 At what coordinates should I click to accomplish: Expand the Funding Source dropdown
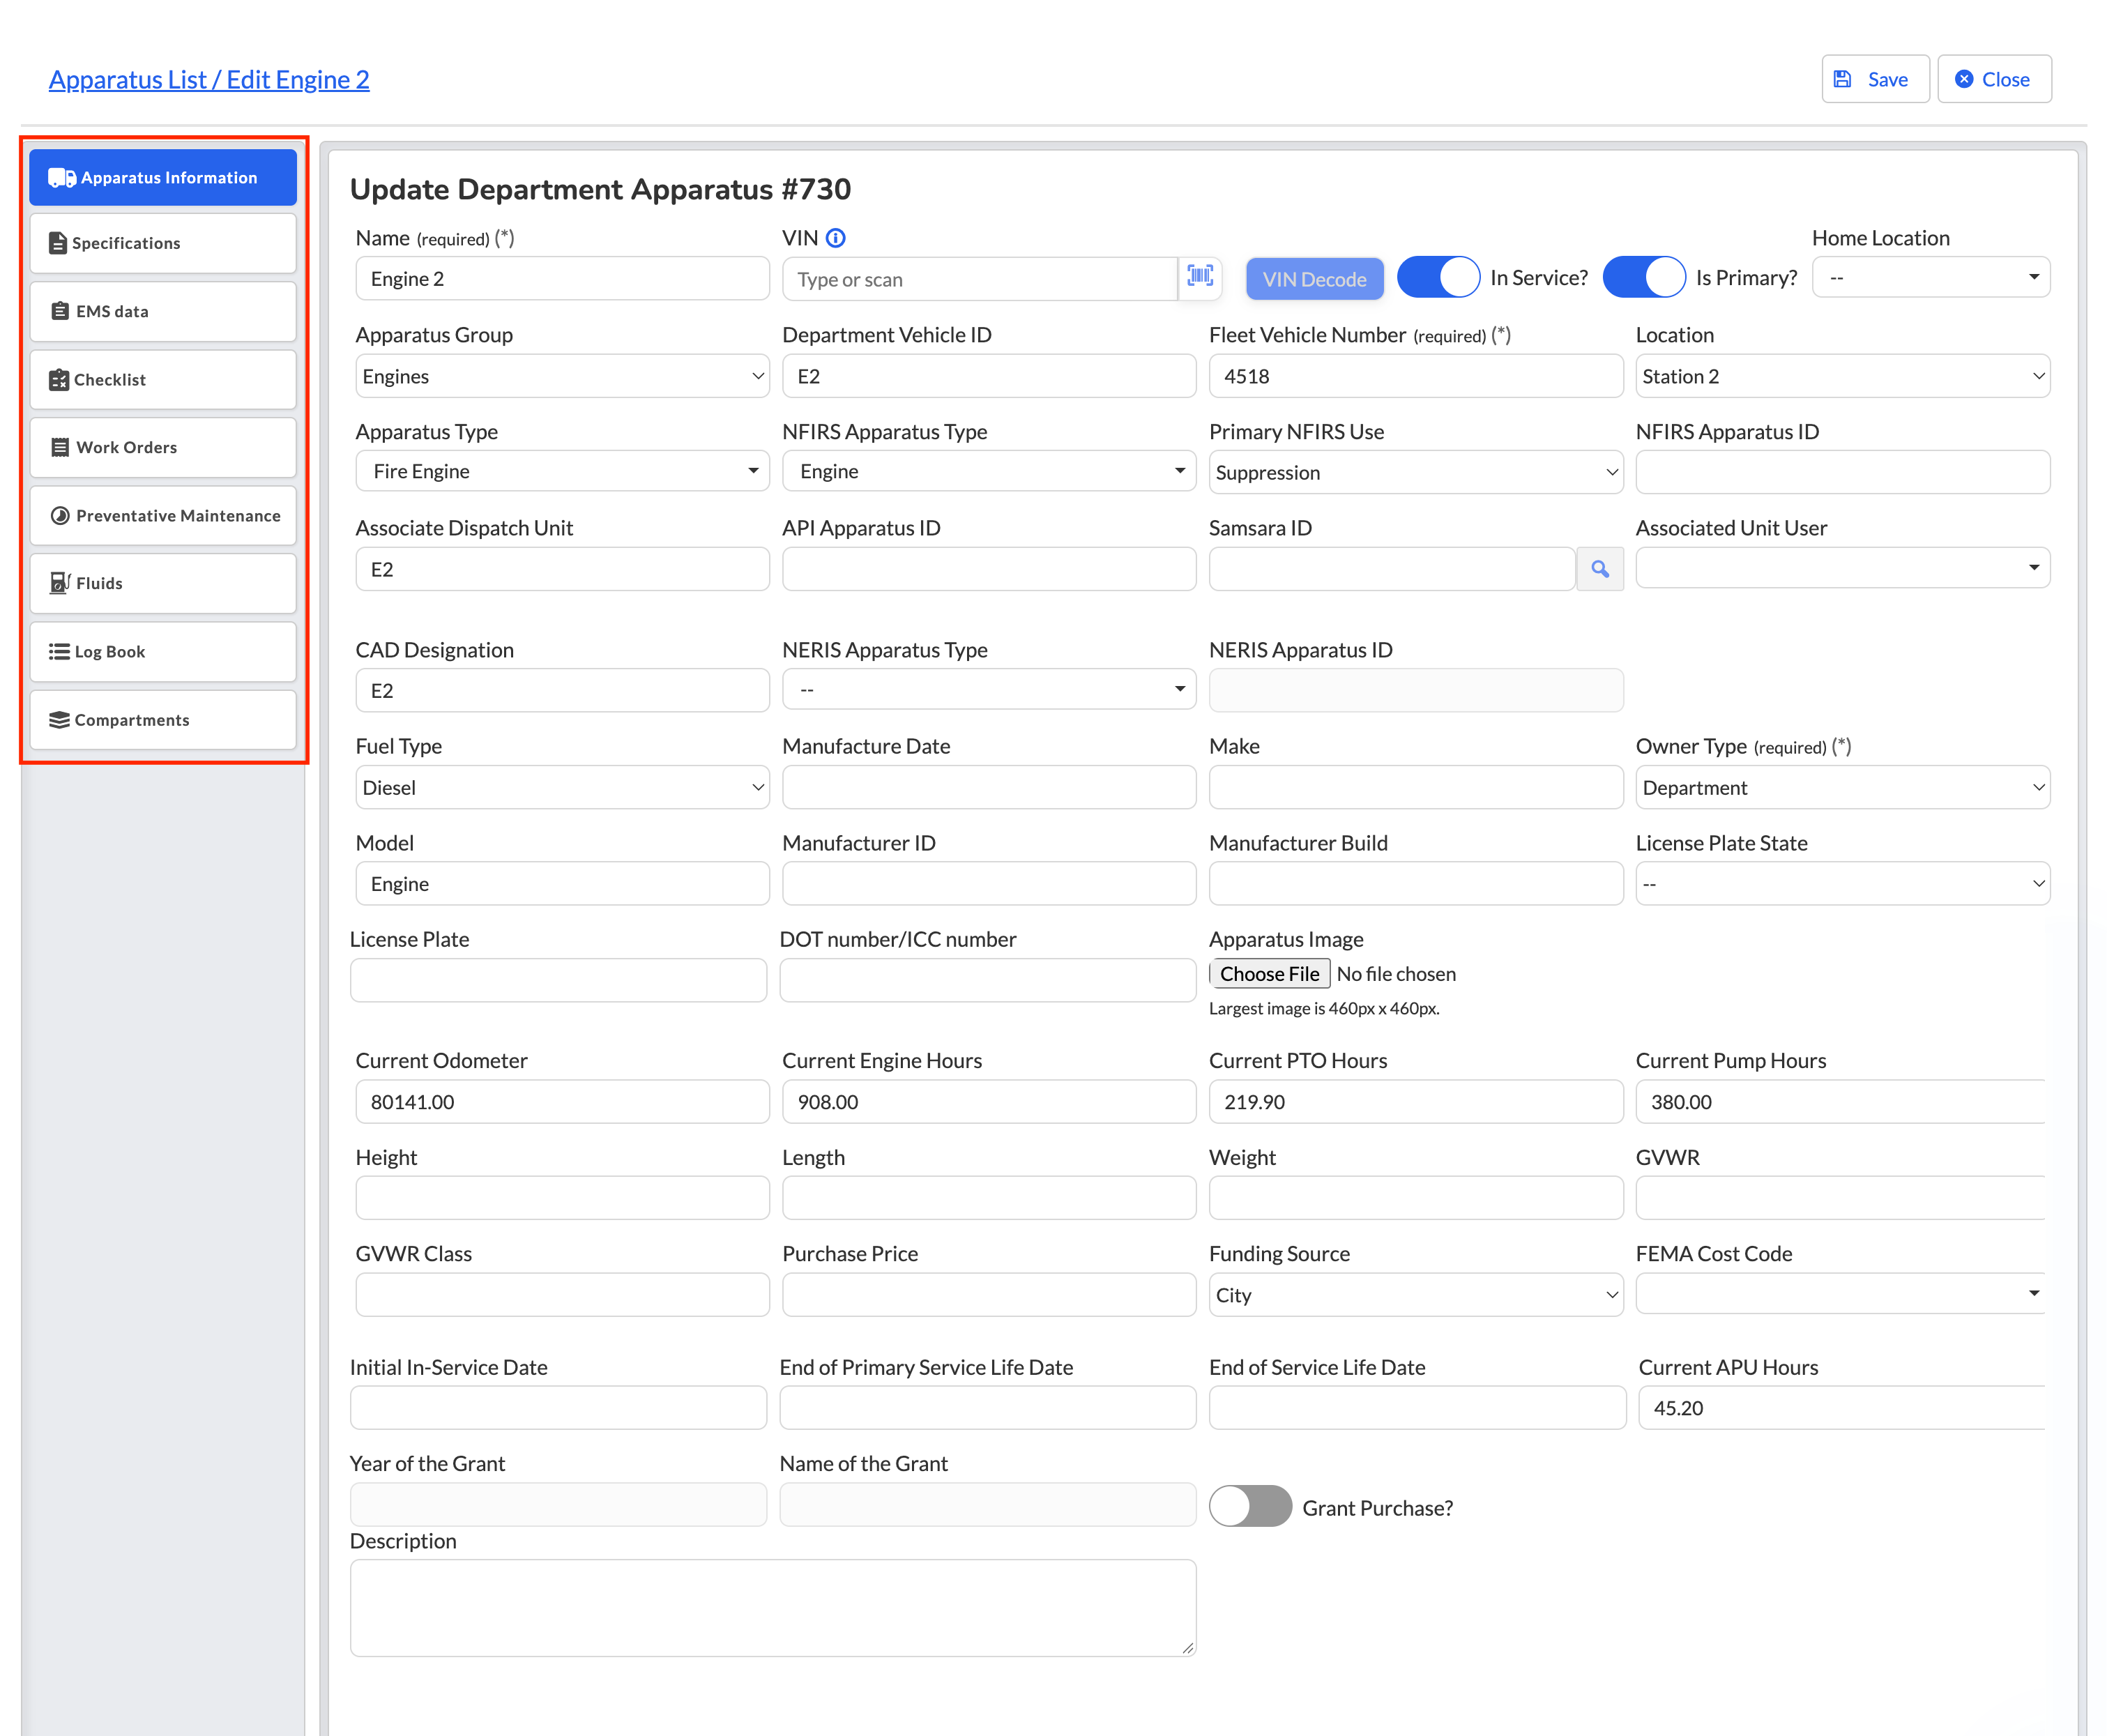pyautogui.click(x=1416, y=1295)
